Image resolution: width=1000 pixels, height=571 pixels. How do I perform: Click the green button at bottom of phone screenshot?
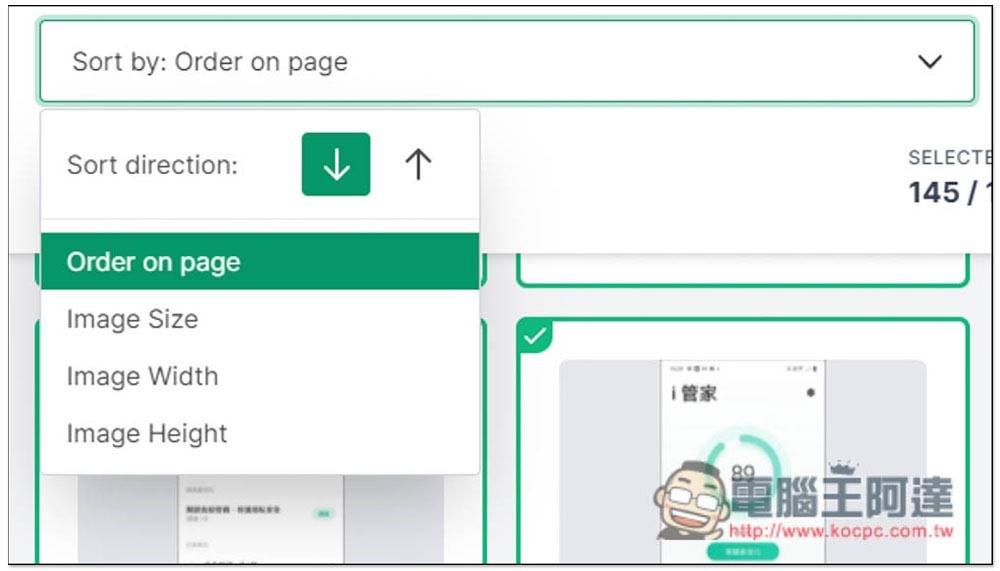[x=742, y=551]
